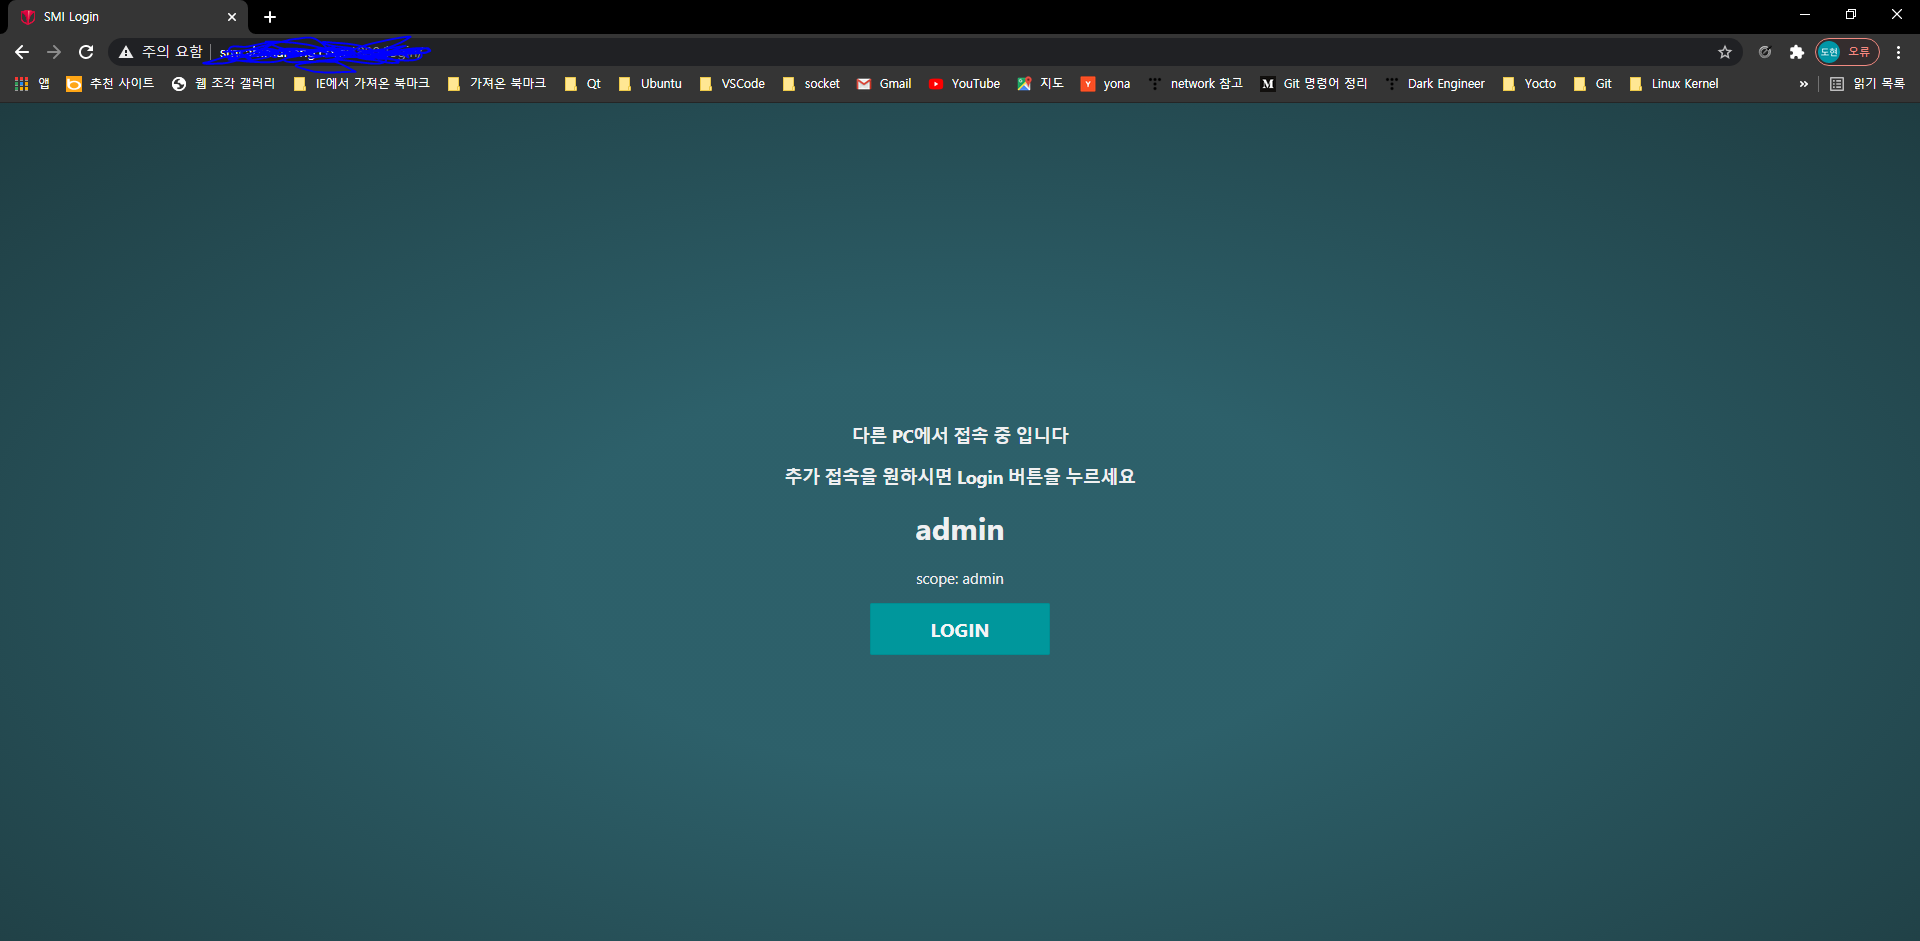Minimize the Chrome window
1920x941 pixels.
pyautogui.click(x=1805, y=15)
